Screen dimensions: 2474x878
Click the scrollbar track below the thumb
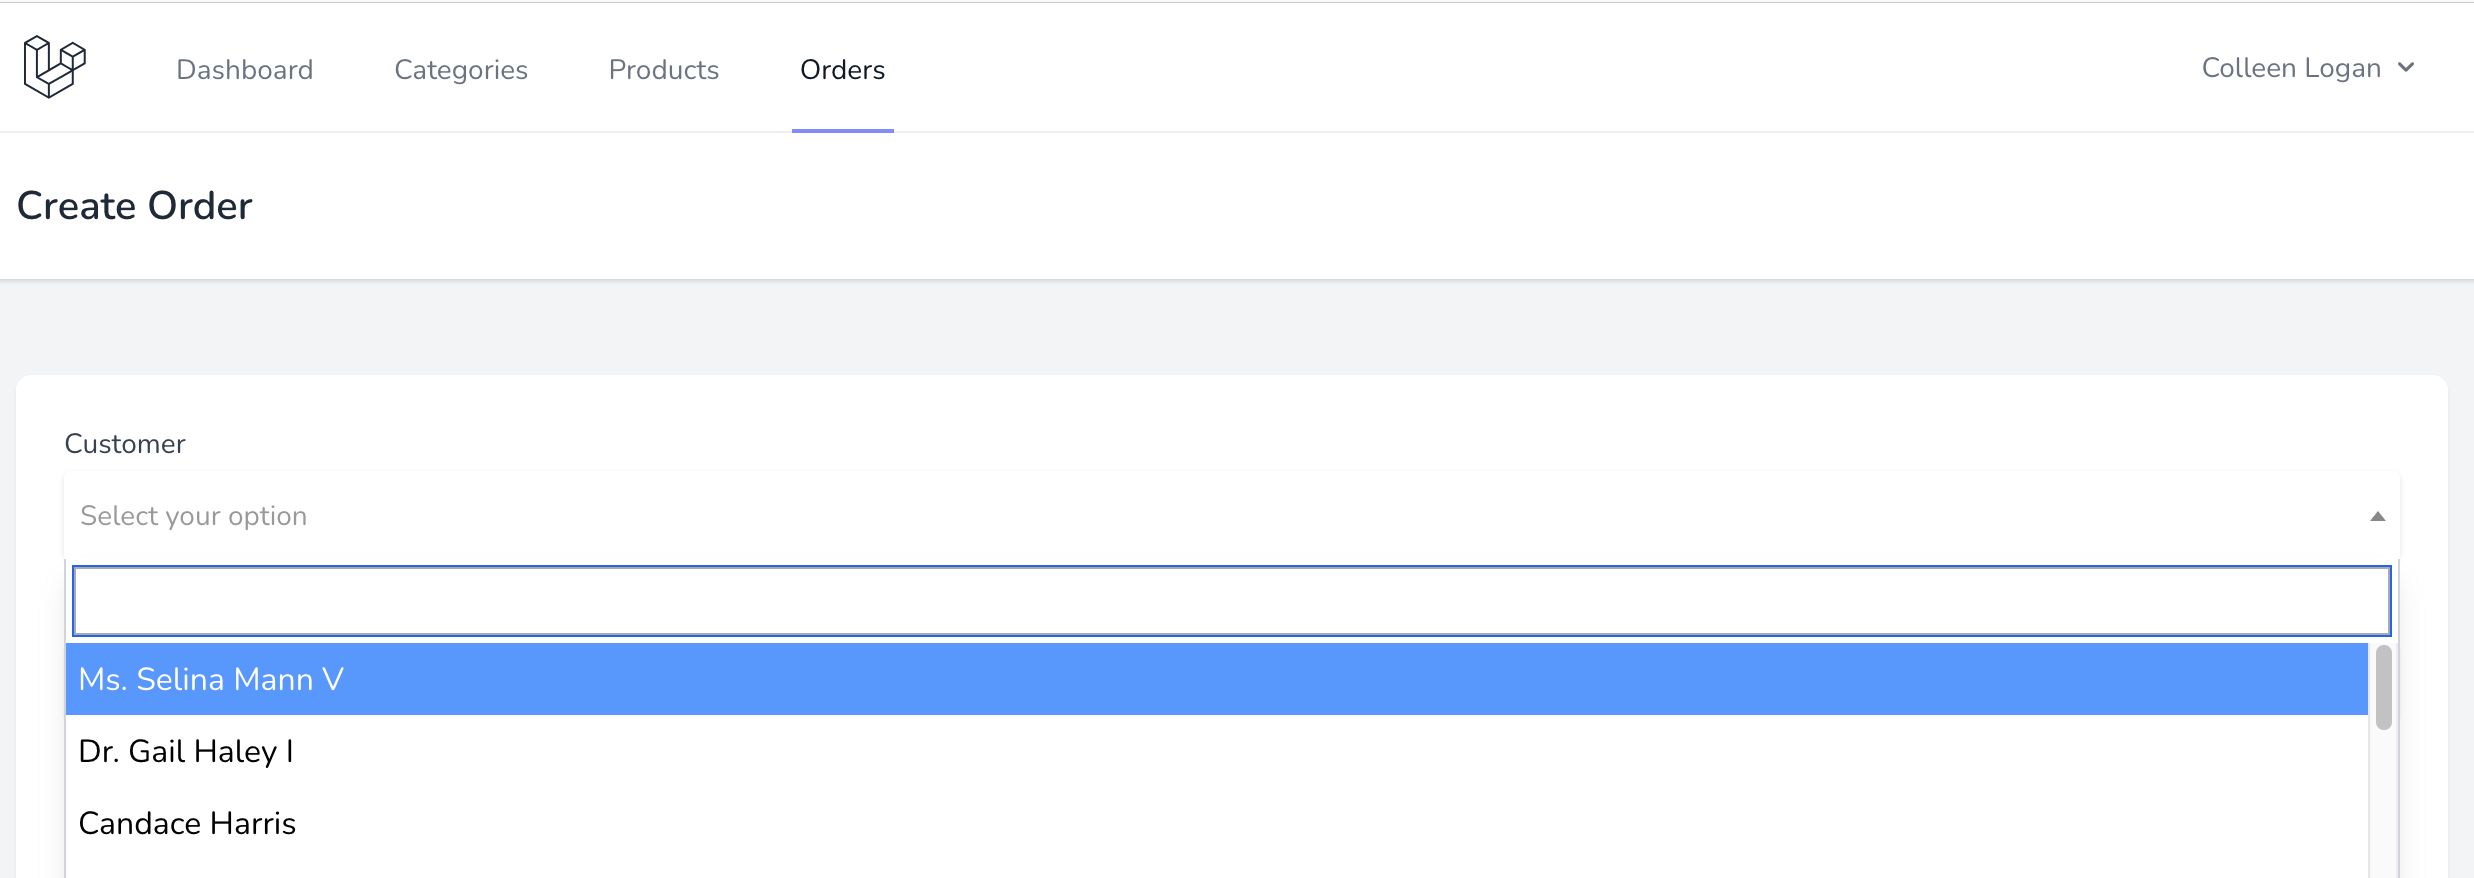(x=2383, y=810)
